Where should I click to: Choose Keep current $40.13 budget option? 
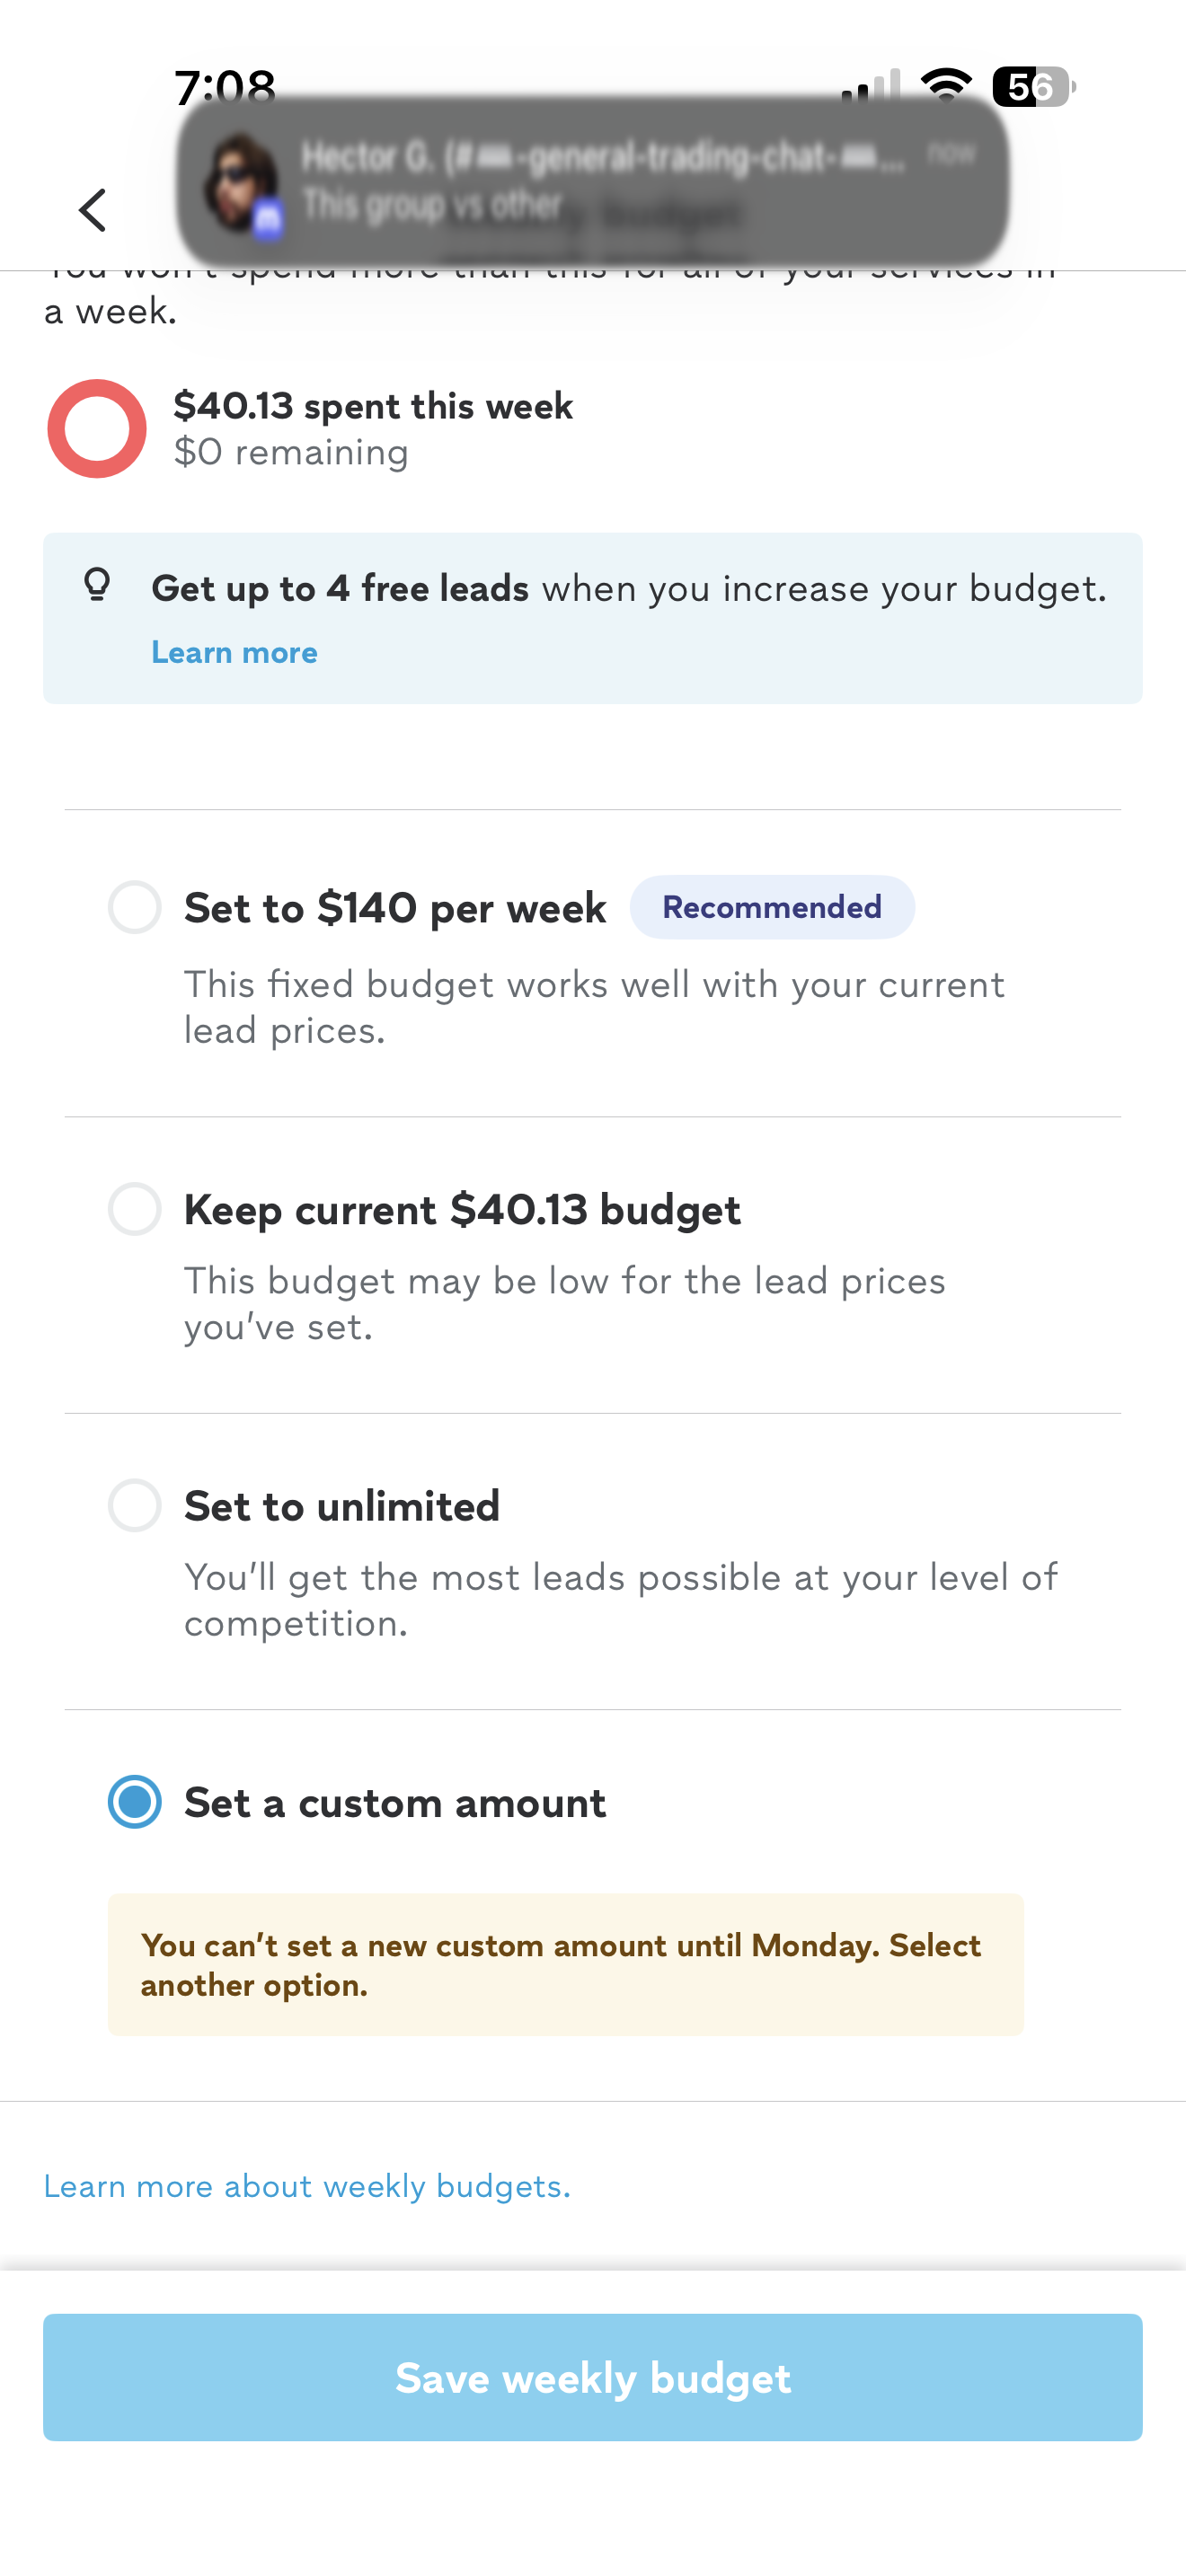[135, 1209]
